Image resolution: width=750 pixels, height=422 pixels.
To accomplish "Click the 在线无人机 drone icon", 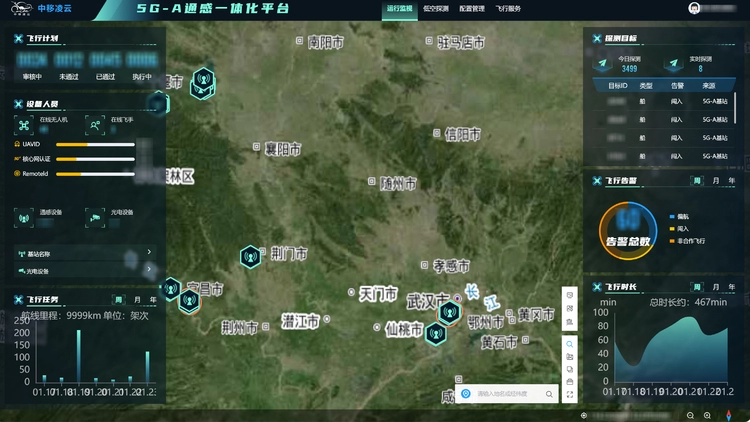I will pos(25,124).
